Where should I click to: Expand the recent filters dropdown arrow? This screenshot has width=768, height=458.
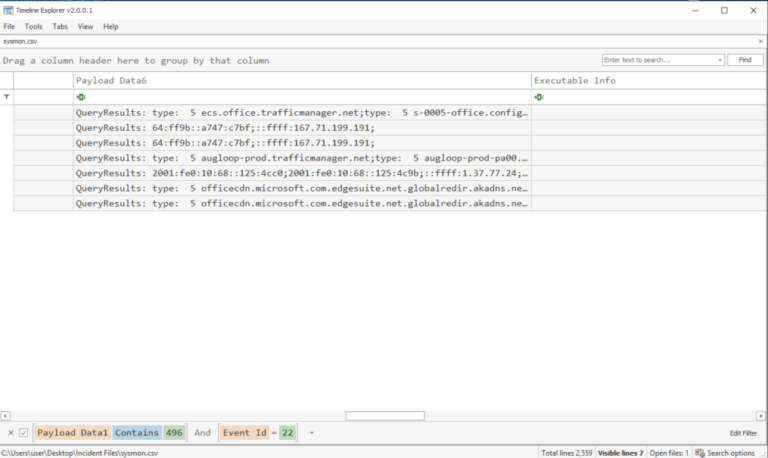pos(311,432)
